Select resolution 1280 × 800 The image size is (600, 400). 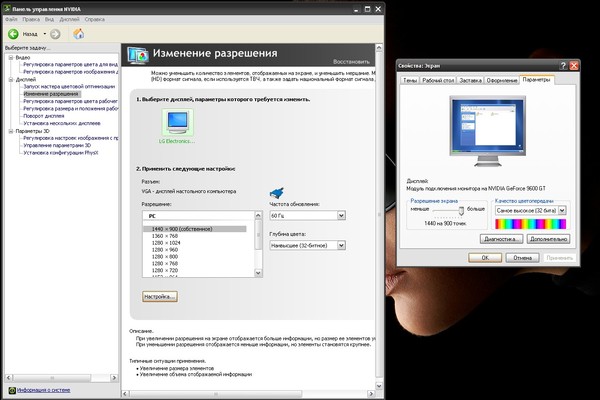point(165,256)
